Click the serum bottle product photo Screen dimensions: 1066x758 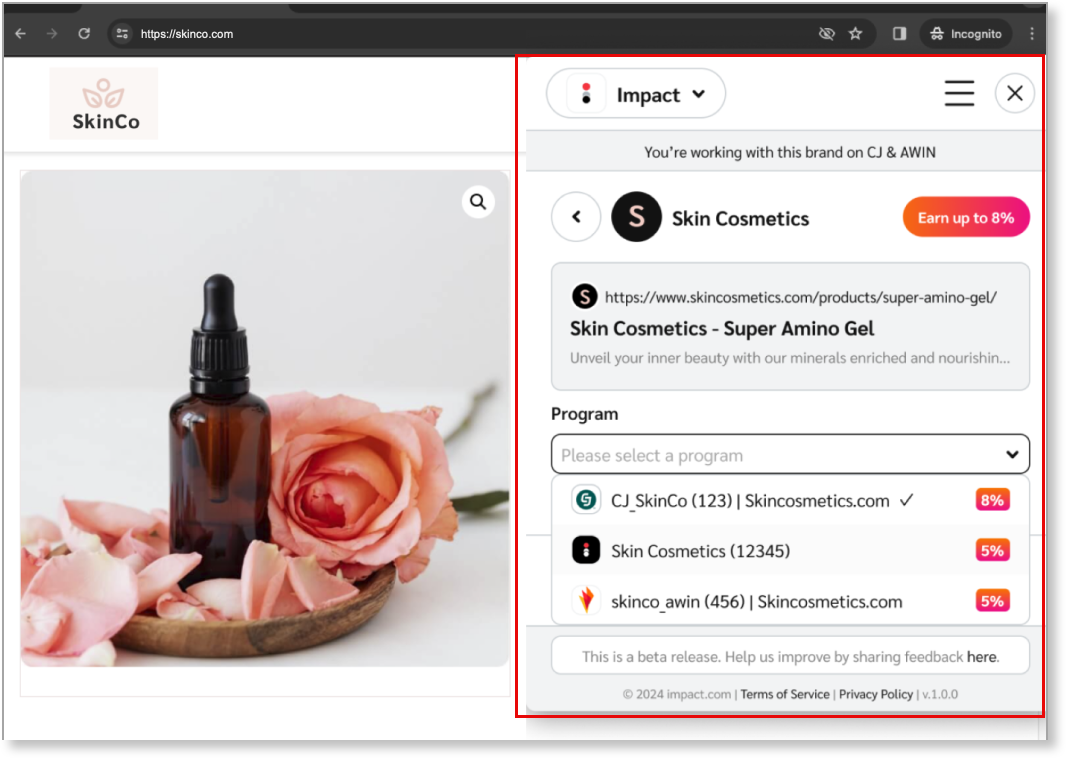pyautogui.click(x=264, y=418)
